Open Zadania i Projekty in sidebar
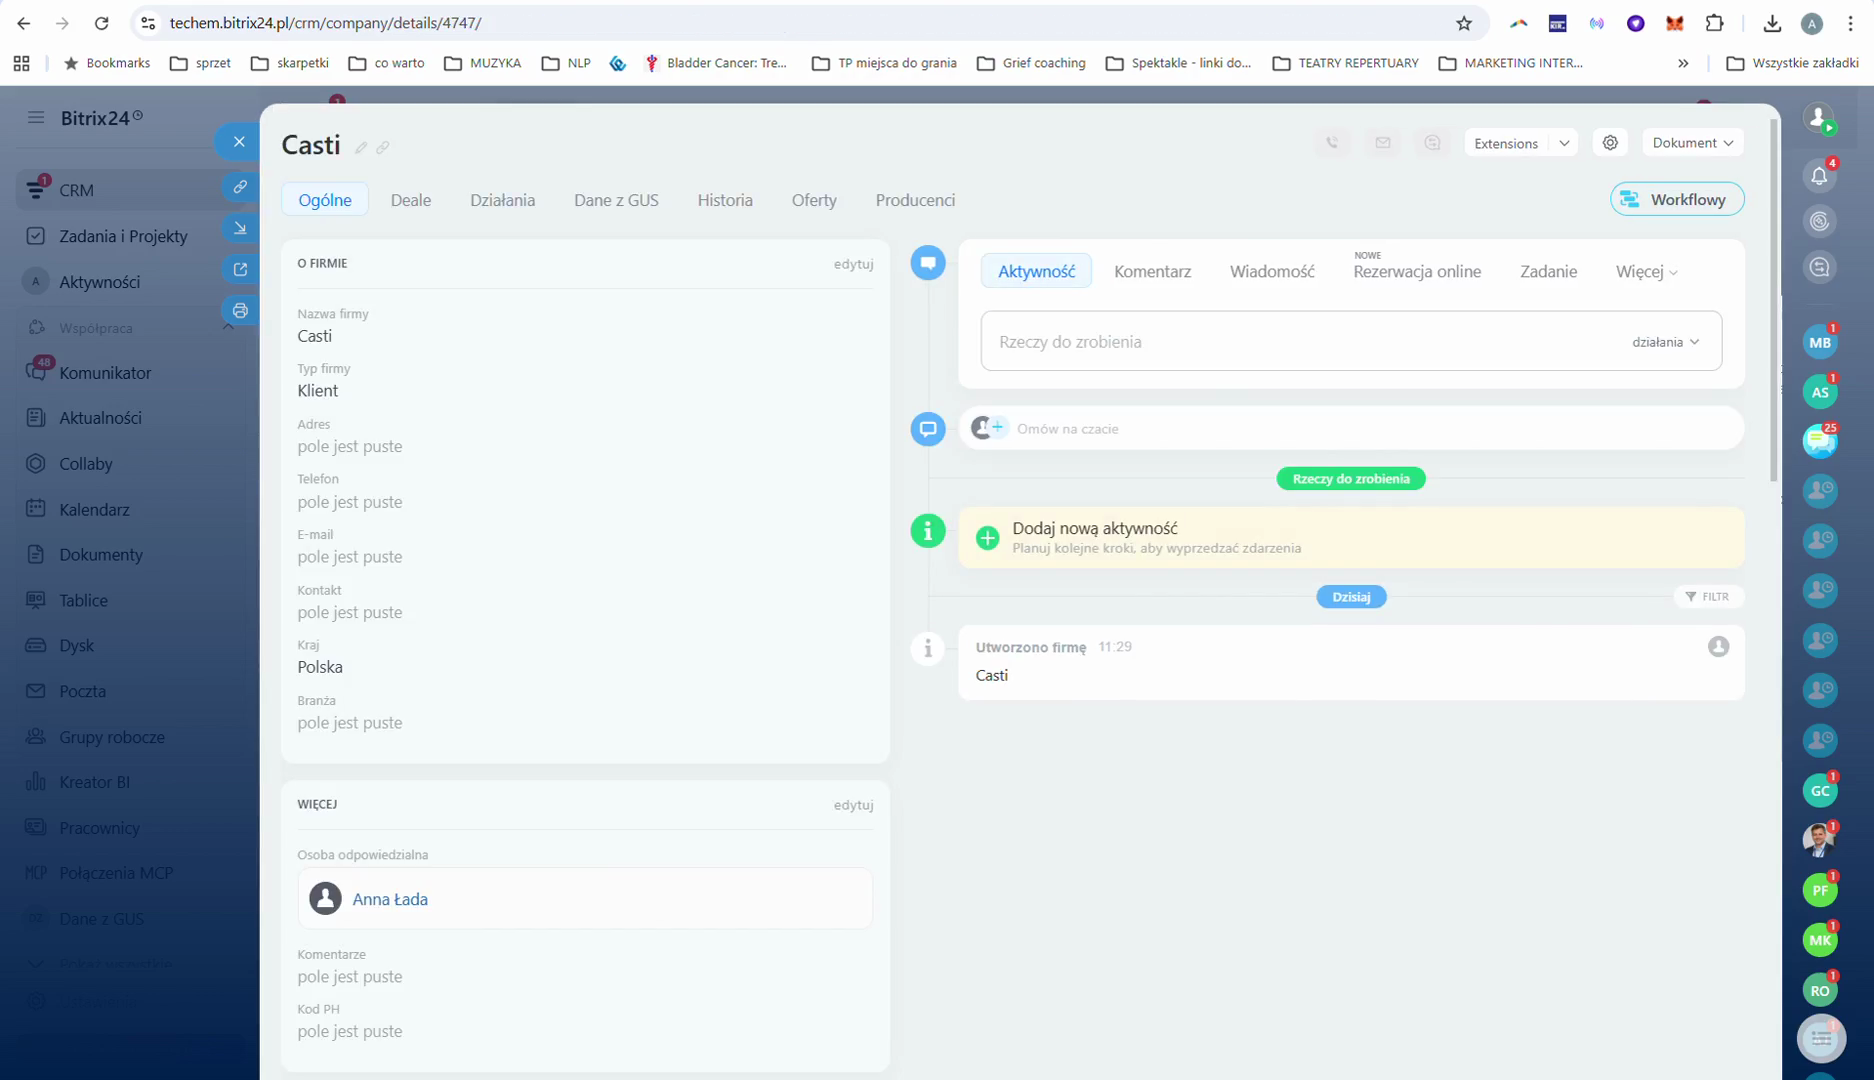 coord(123,236)
